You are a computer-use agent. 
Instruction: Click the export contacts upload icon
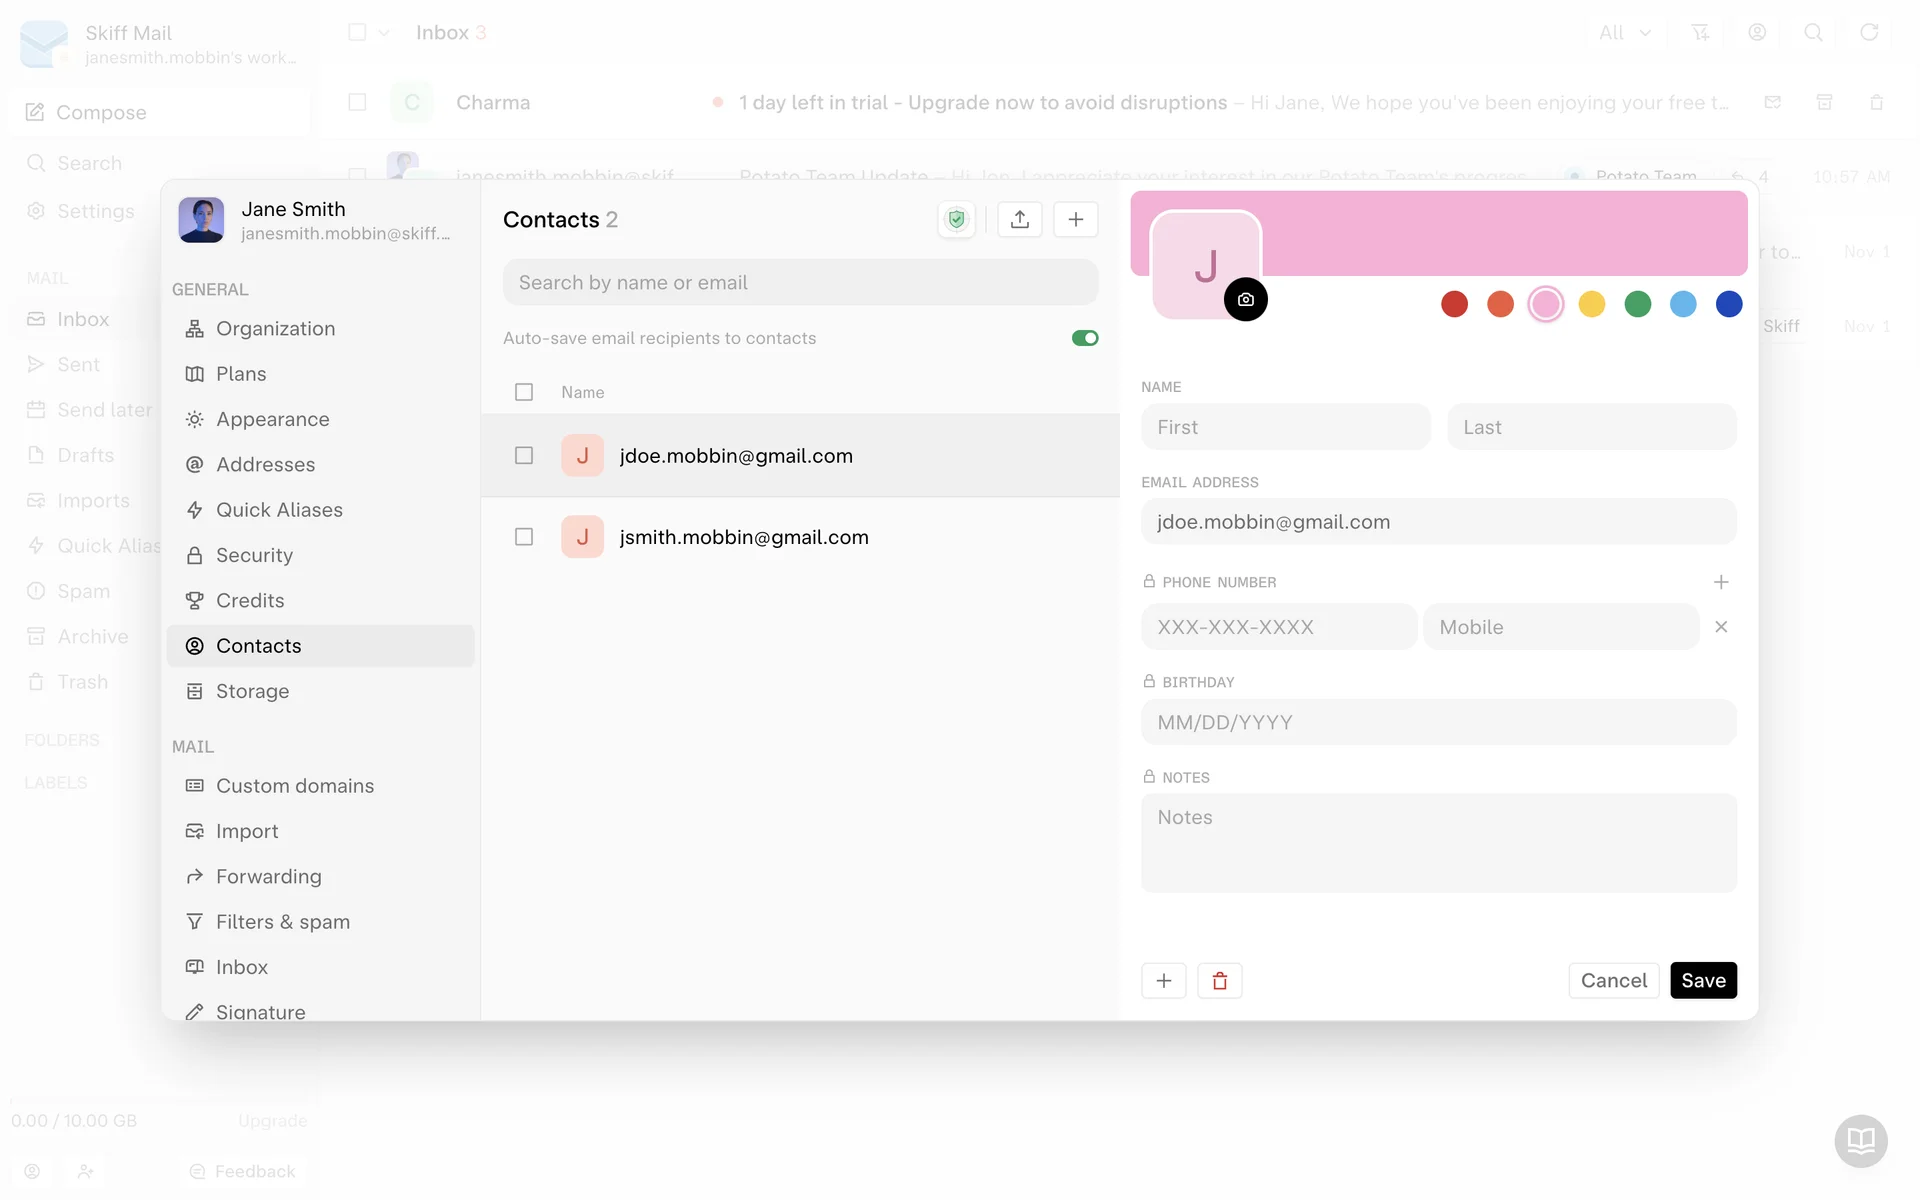[1019, 220]
